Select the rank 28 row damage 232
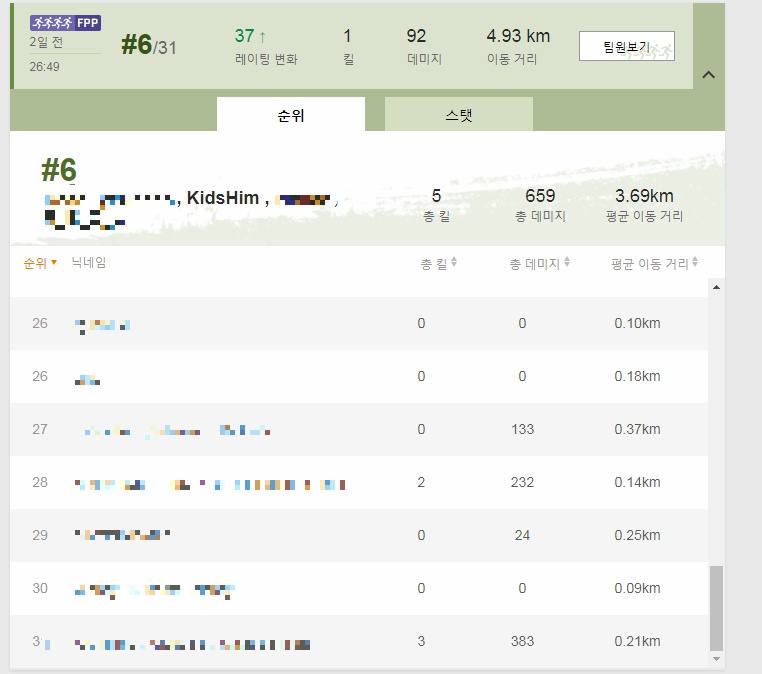Viewport: 762px width, 674px height. click(x=522, y=482)
